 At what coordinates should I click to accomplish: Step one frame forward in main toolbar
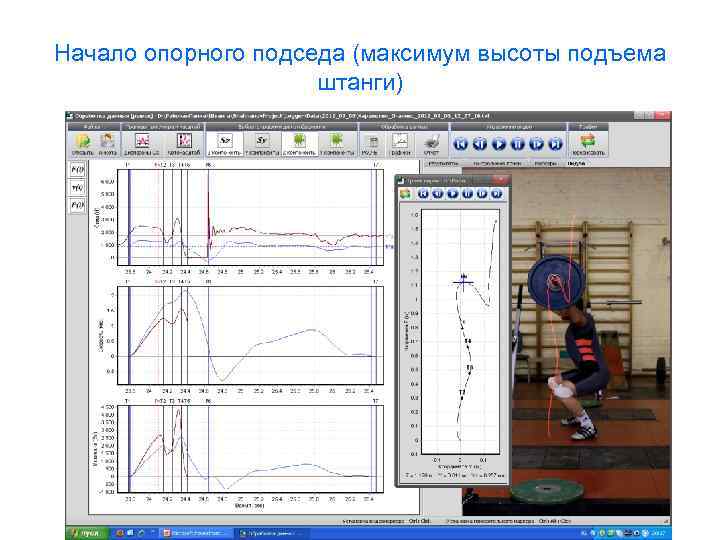coord(536,144)
